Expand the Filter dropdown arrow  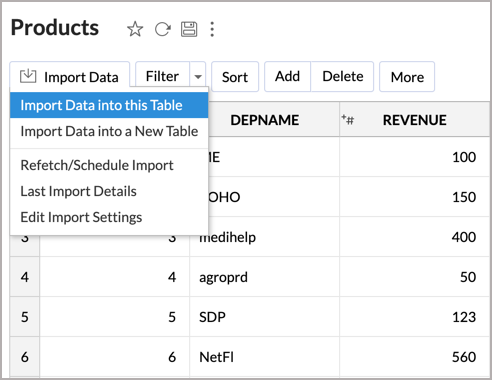click(198, 77)
